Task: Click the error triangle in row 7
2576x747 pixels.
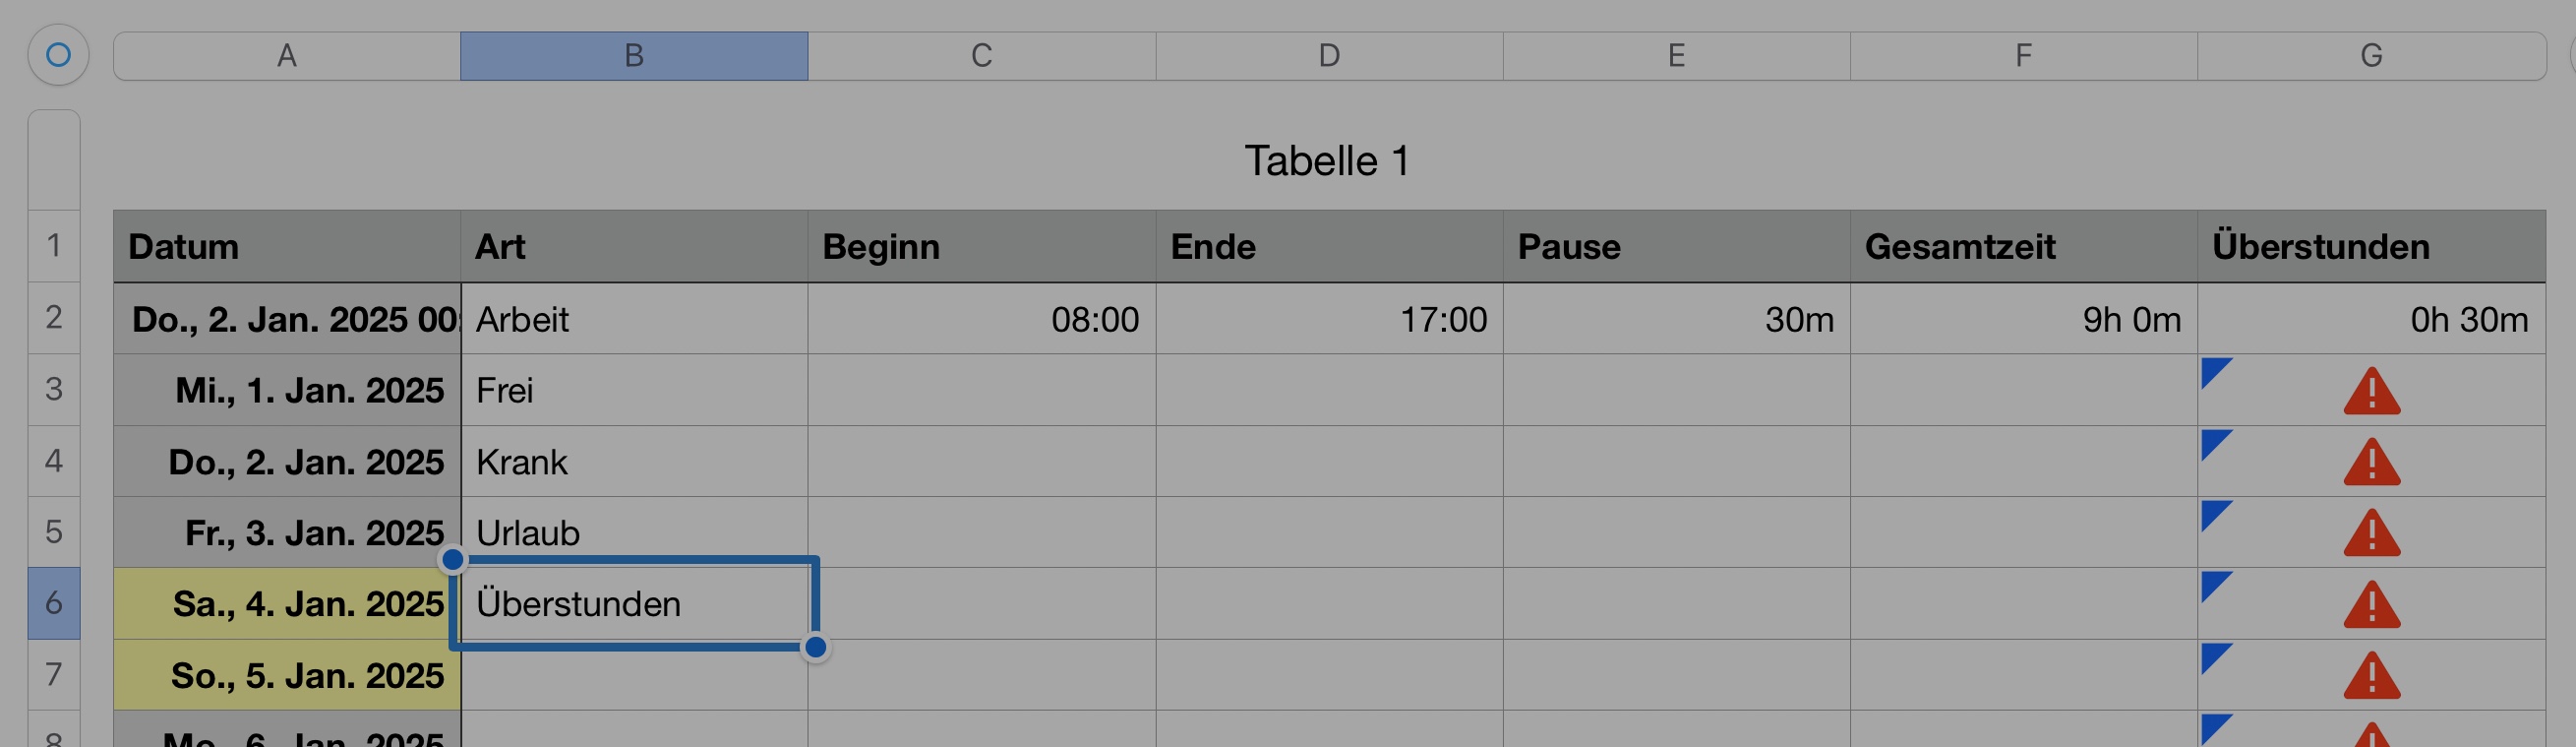Action: click(x=2371, y=677)
